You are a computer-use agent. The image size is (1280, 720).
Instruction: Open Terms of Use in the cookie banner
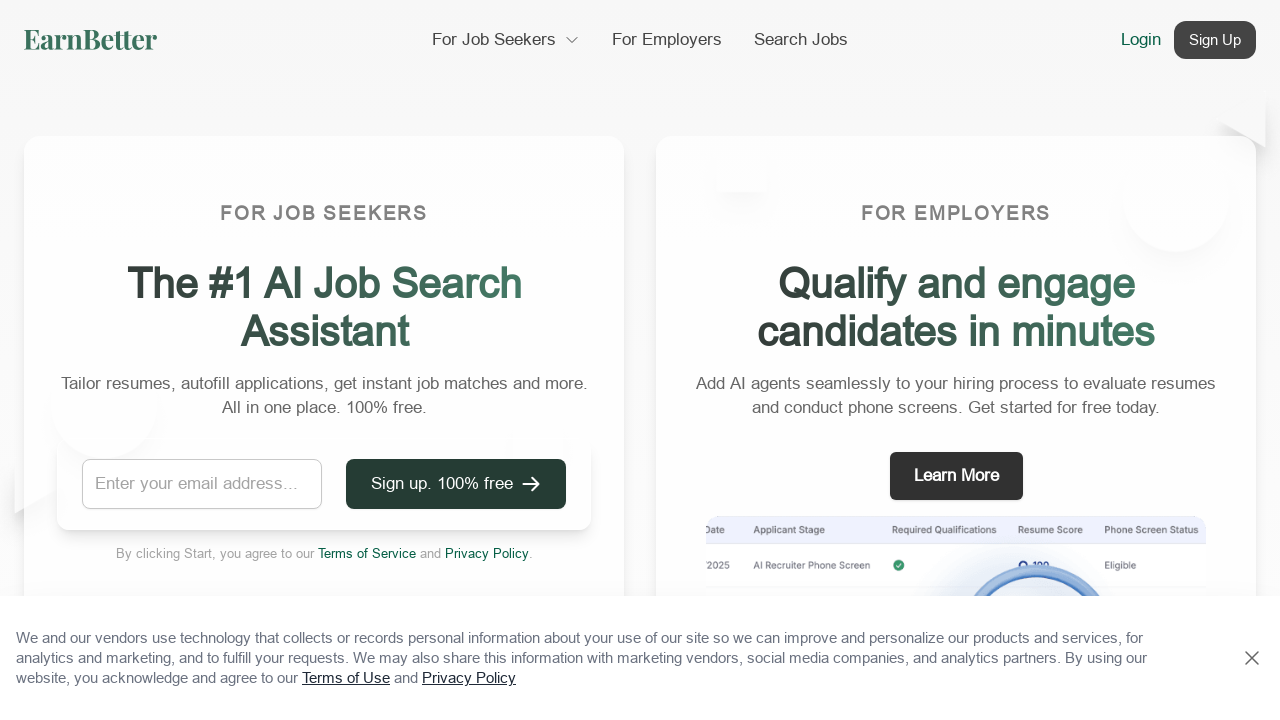pyautogui.click(x=345, y=678)
